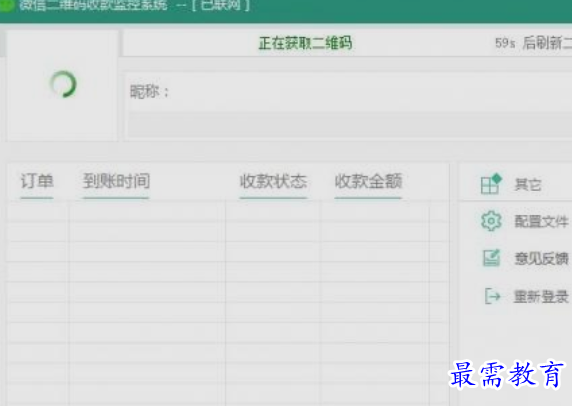Click the 正在获取二维码 status text
572x406 pixels.
(305, 43)
